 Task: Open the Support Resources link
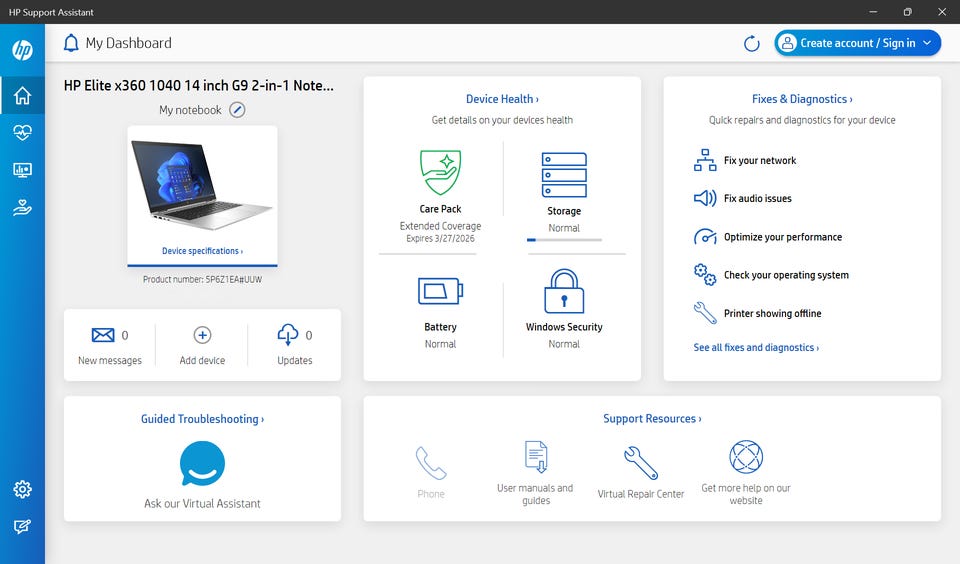652,419
